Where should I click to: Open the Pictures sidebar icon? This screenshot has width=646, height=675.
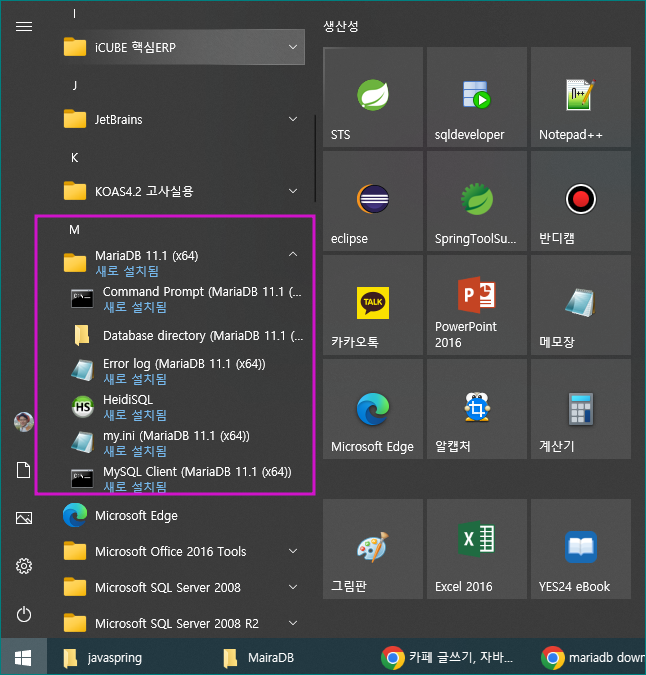tap(24, 518)
